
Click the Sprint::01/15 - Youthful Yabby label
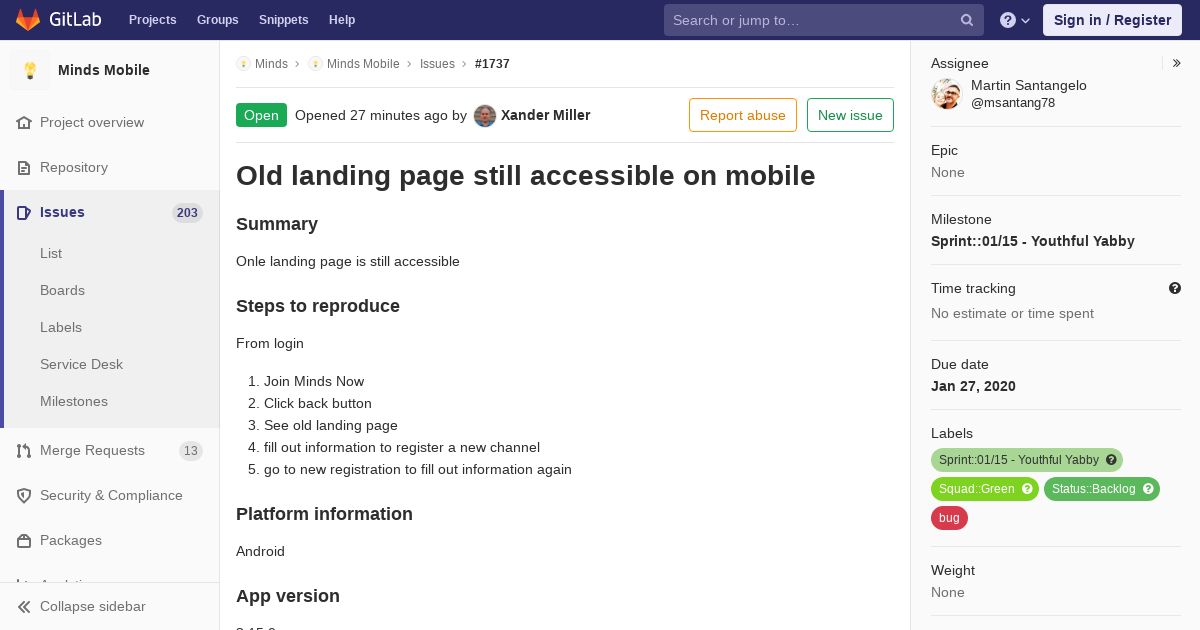(1018, 460)
